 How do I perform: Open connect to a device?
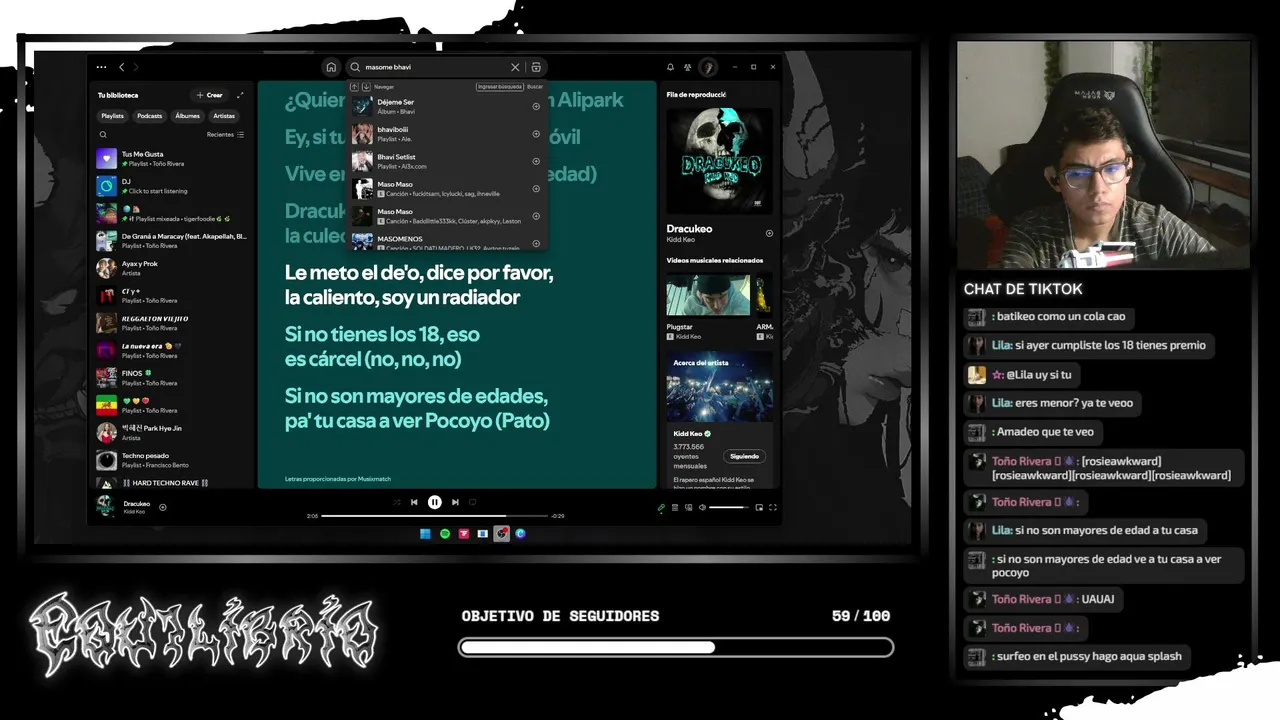click(689, 507)
